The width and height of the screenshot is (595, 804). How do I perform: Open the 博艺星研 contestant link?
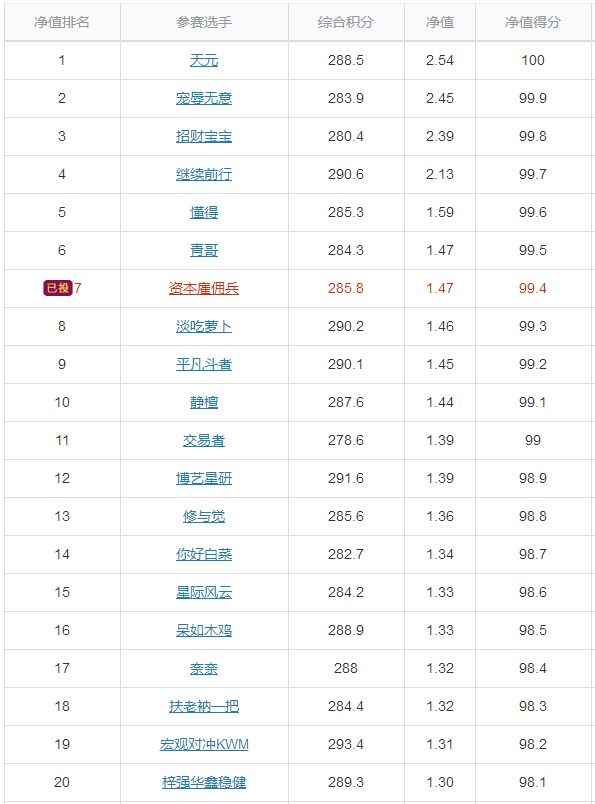204,478
